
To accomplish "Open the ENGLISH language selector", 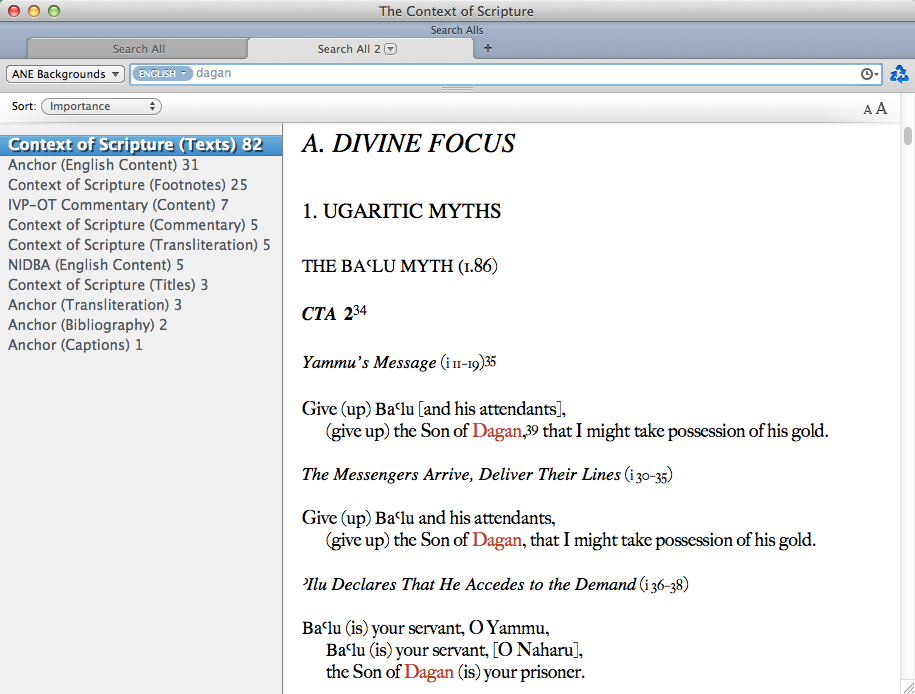I will click(x=162, y=74).
